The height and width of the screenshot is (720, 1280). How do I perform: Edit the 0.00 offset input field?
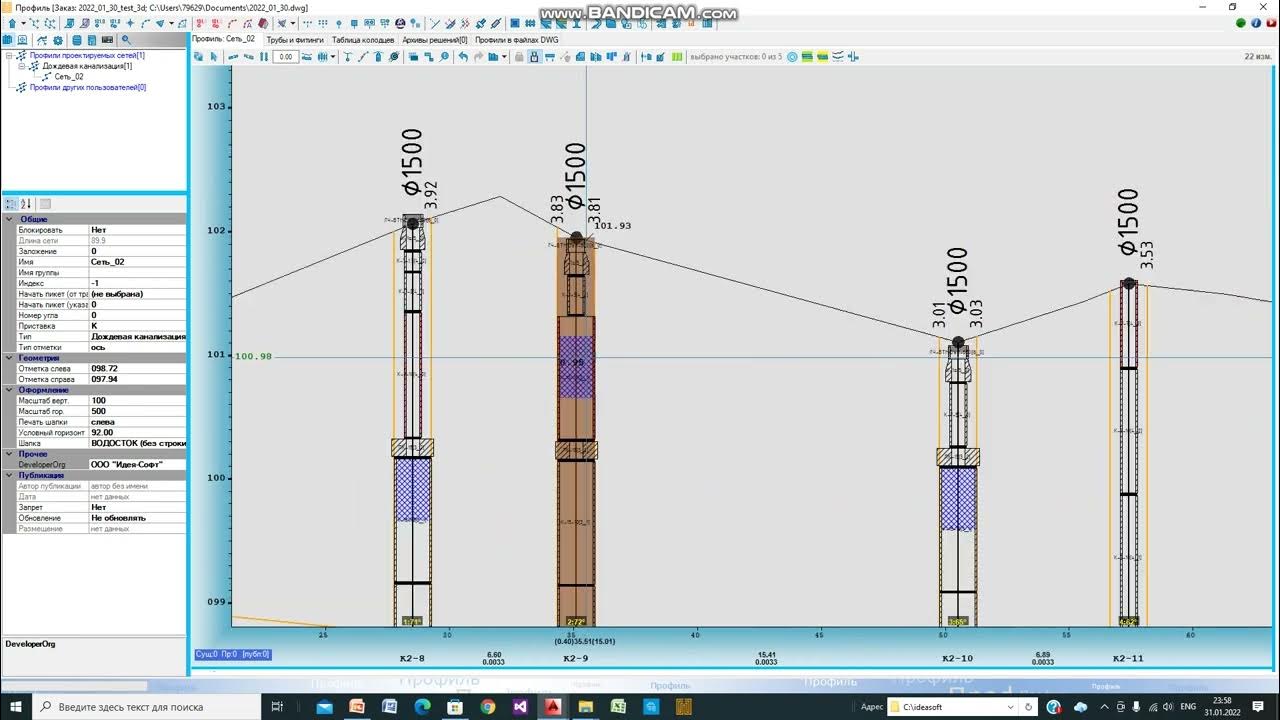[x=285, y=57]
